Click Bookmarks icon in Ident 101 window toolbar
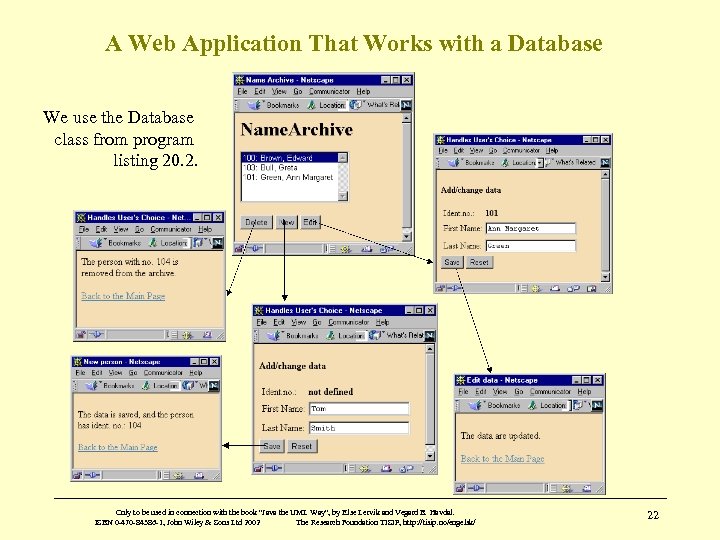Screen dimensions: 720x540 click(454, 163)
